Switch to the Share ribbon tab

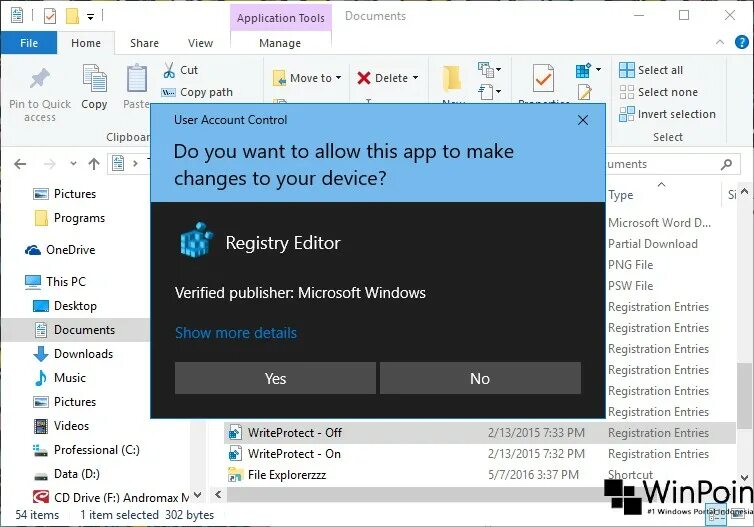point(144,43)
